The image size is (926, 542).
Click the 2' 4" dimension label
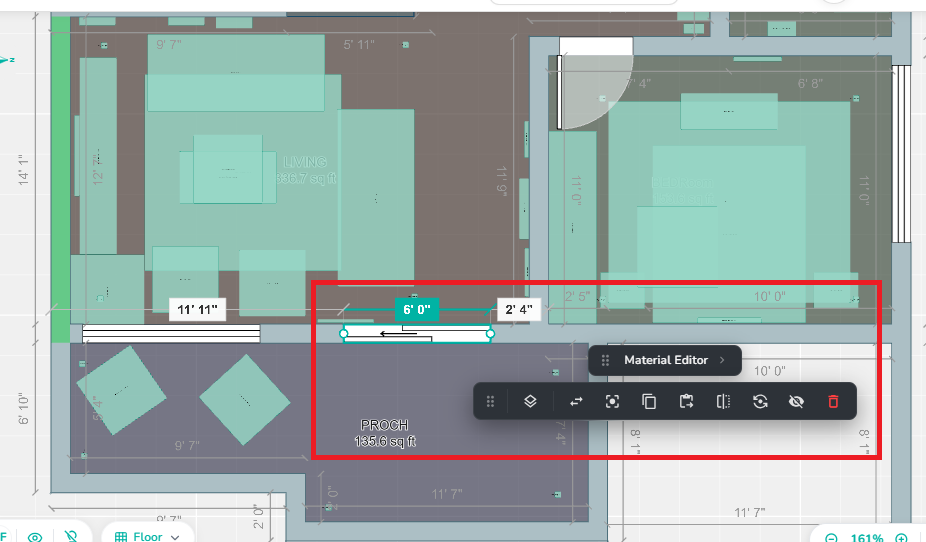[519, 309]
